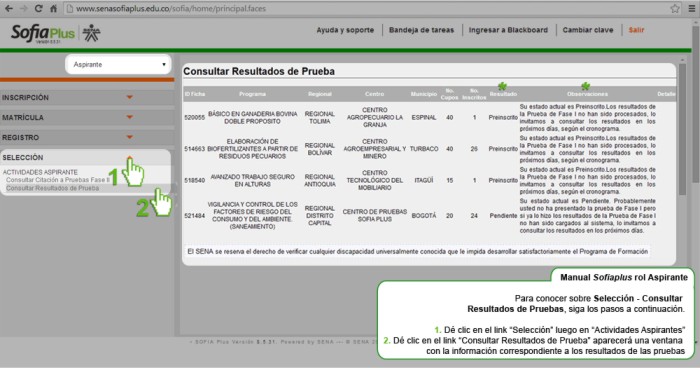This screenshot has height=368, width=700.
Task: Click CENTRO TECNOLÓGICO DEL MOBILIARIO cell
Action: [x=375, y=180]
